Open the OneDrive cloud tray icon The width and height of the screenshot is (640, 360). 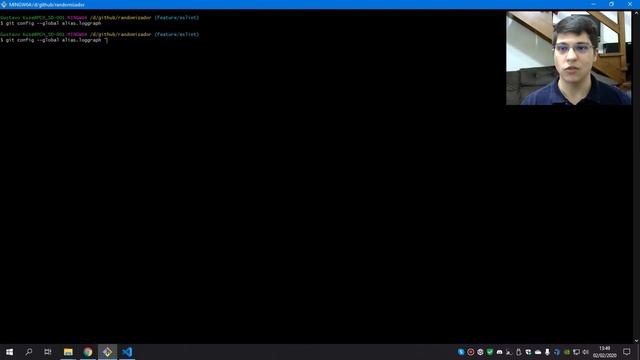(x=538, y=352)
